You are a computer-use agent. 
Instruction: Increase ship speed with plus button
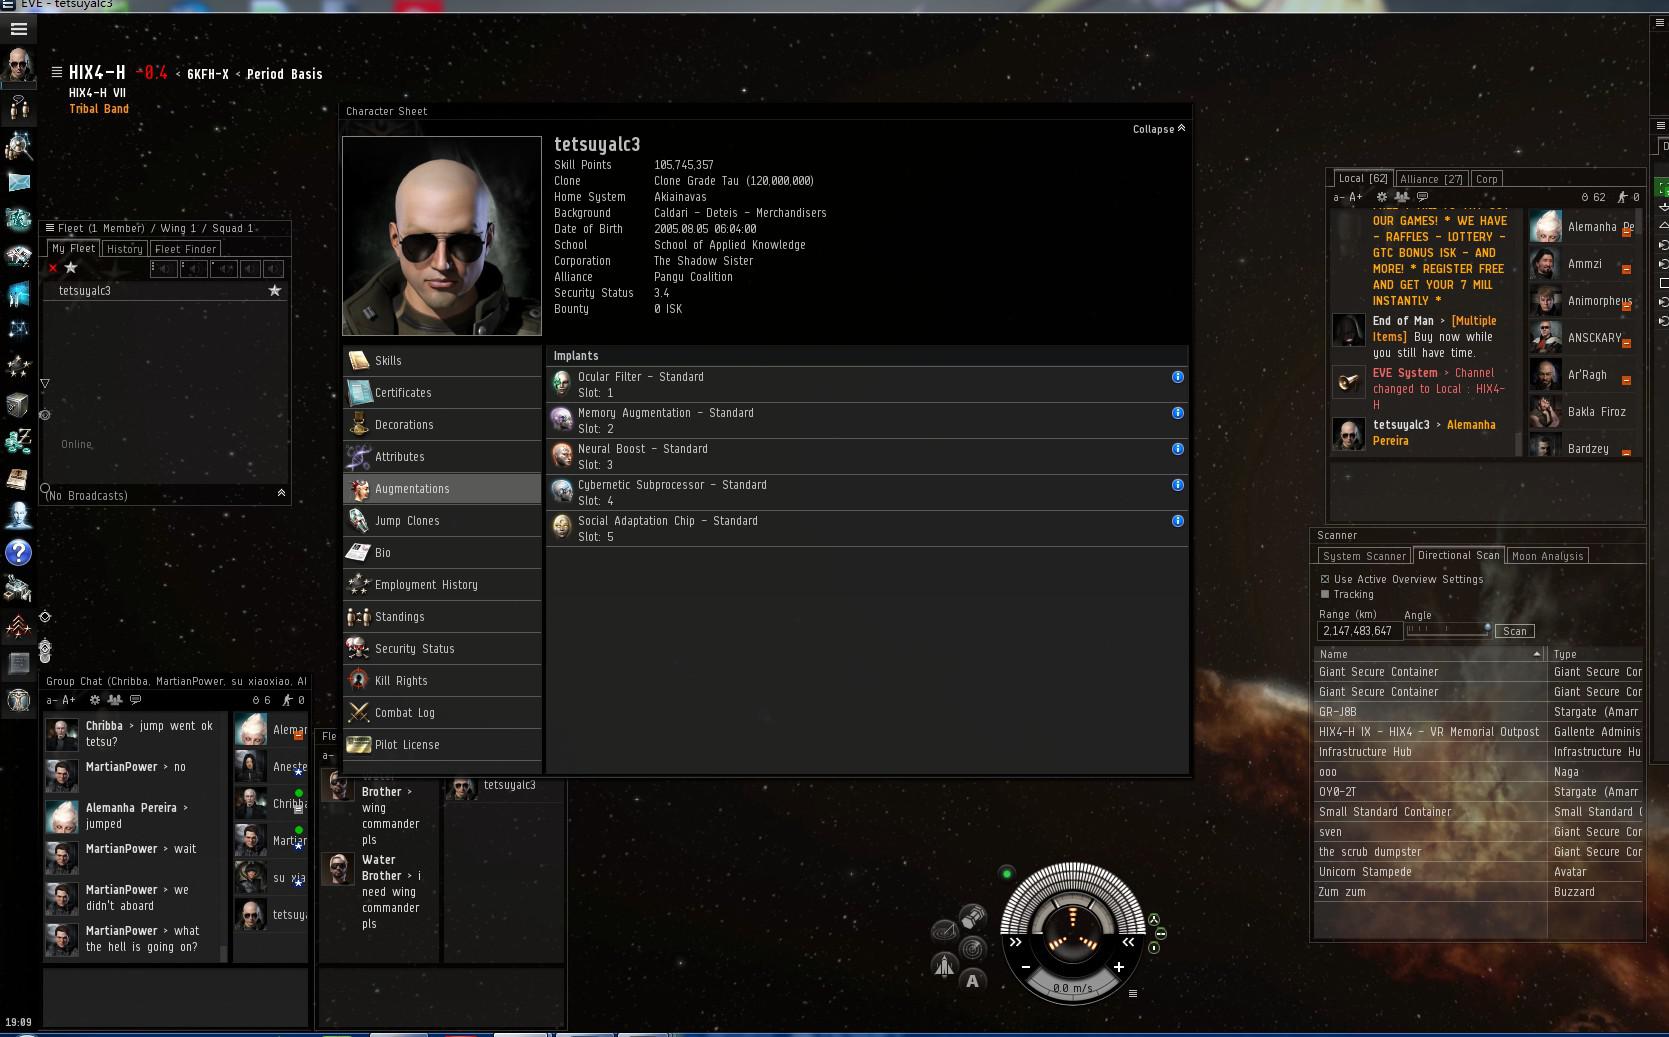click(1118, 967)
